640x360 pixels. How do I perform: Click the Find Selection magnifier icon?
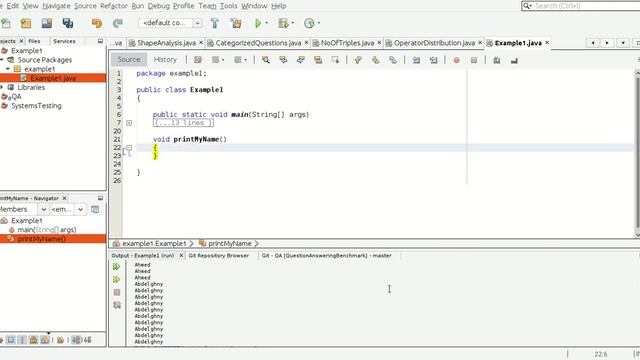(266, 60)
